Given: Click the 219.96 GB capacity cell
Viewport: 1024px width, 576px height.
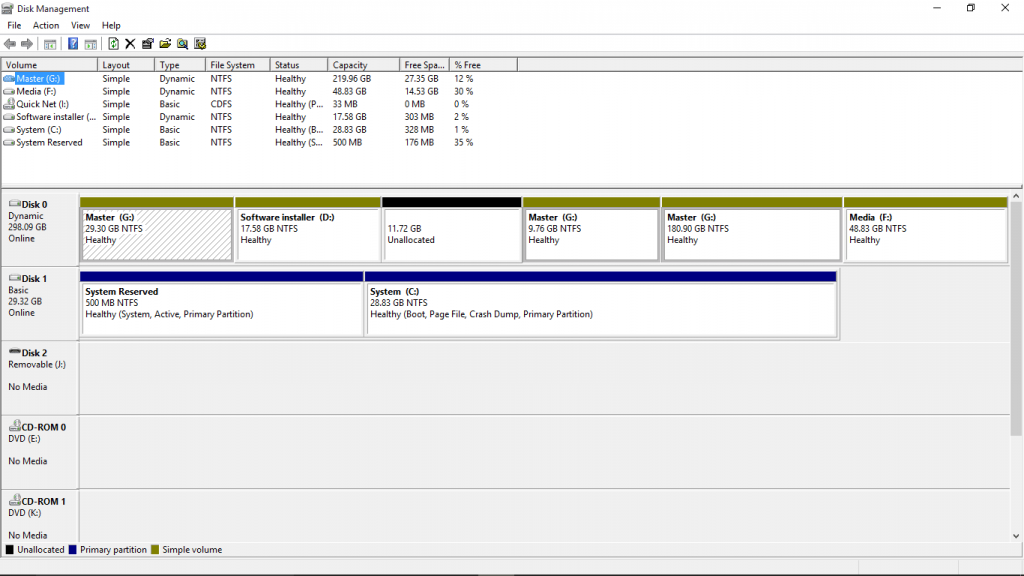Looking at the screenshot, I should 351,78.
